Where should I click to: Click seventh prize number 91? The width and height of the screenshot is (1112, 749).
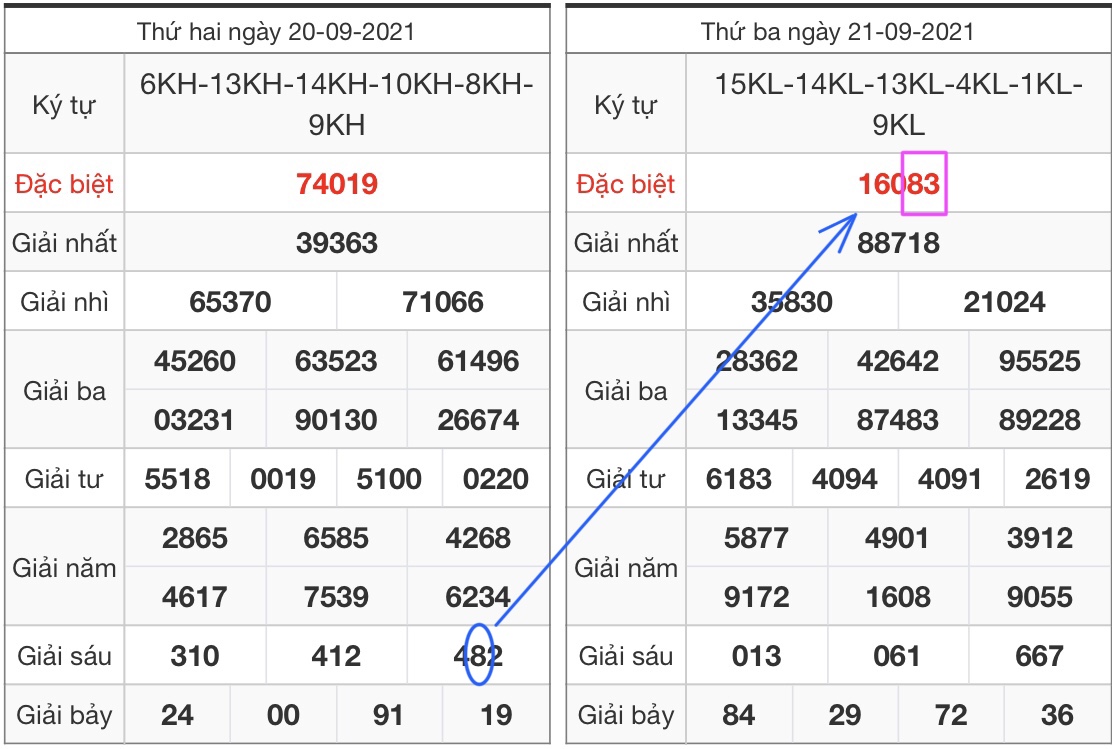coord(389,715)
